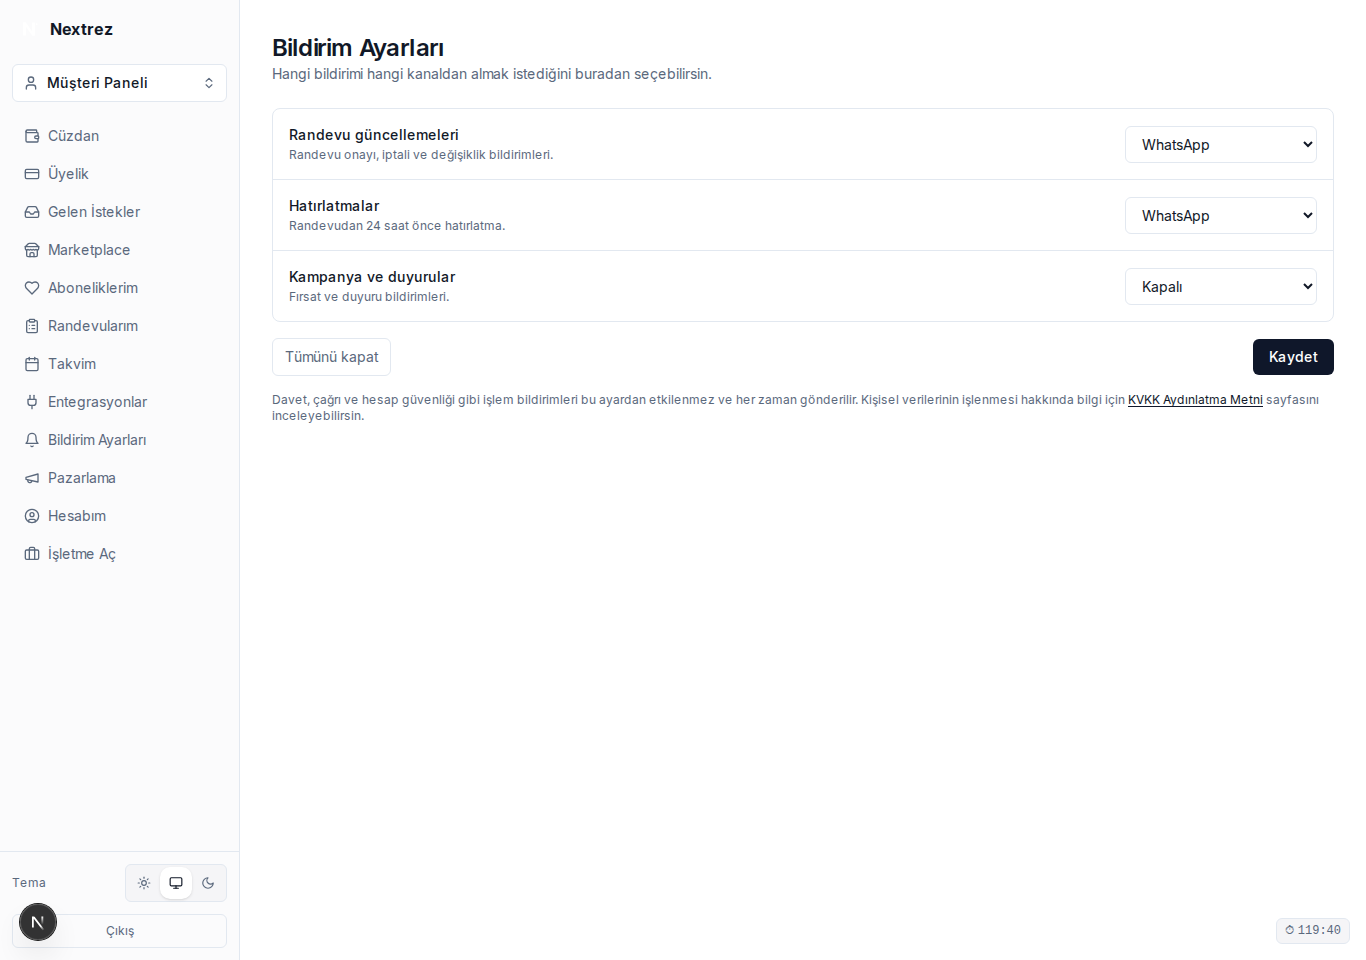Click the inbox icon for Gelen İstekler
1366x960 pixels.
pyautogui.click(x=32, y=212)
